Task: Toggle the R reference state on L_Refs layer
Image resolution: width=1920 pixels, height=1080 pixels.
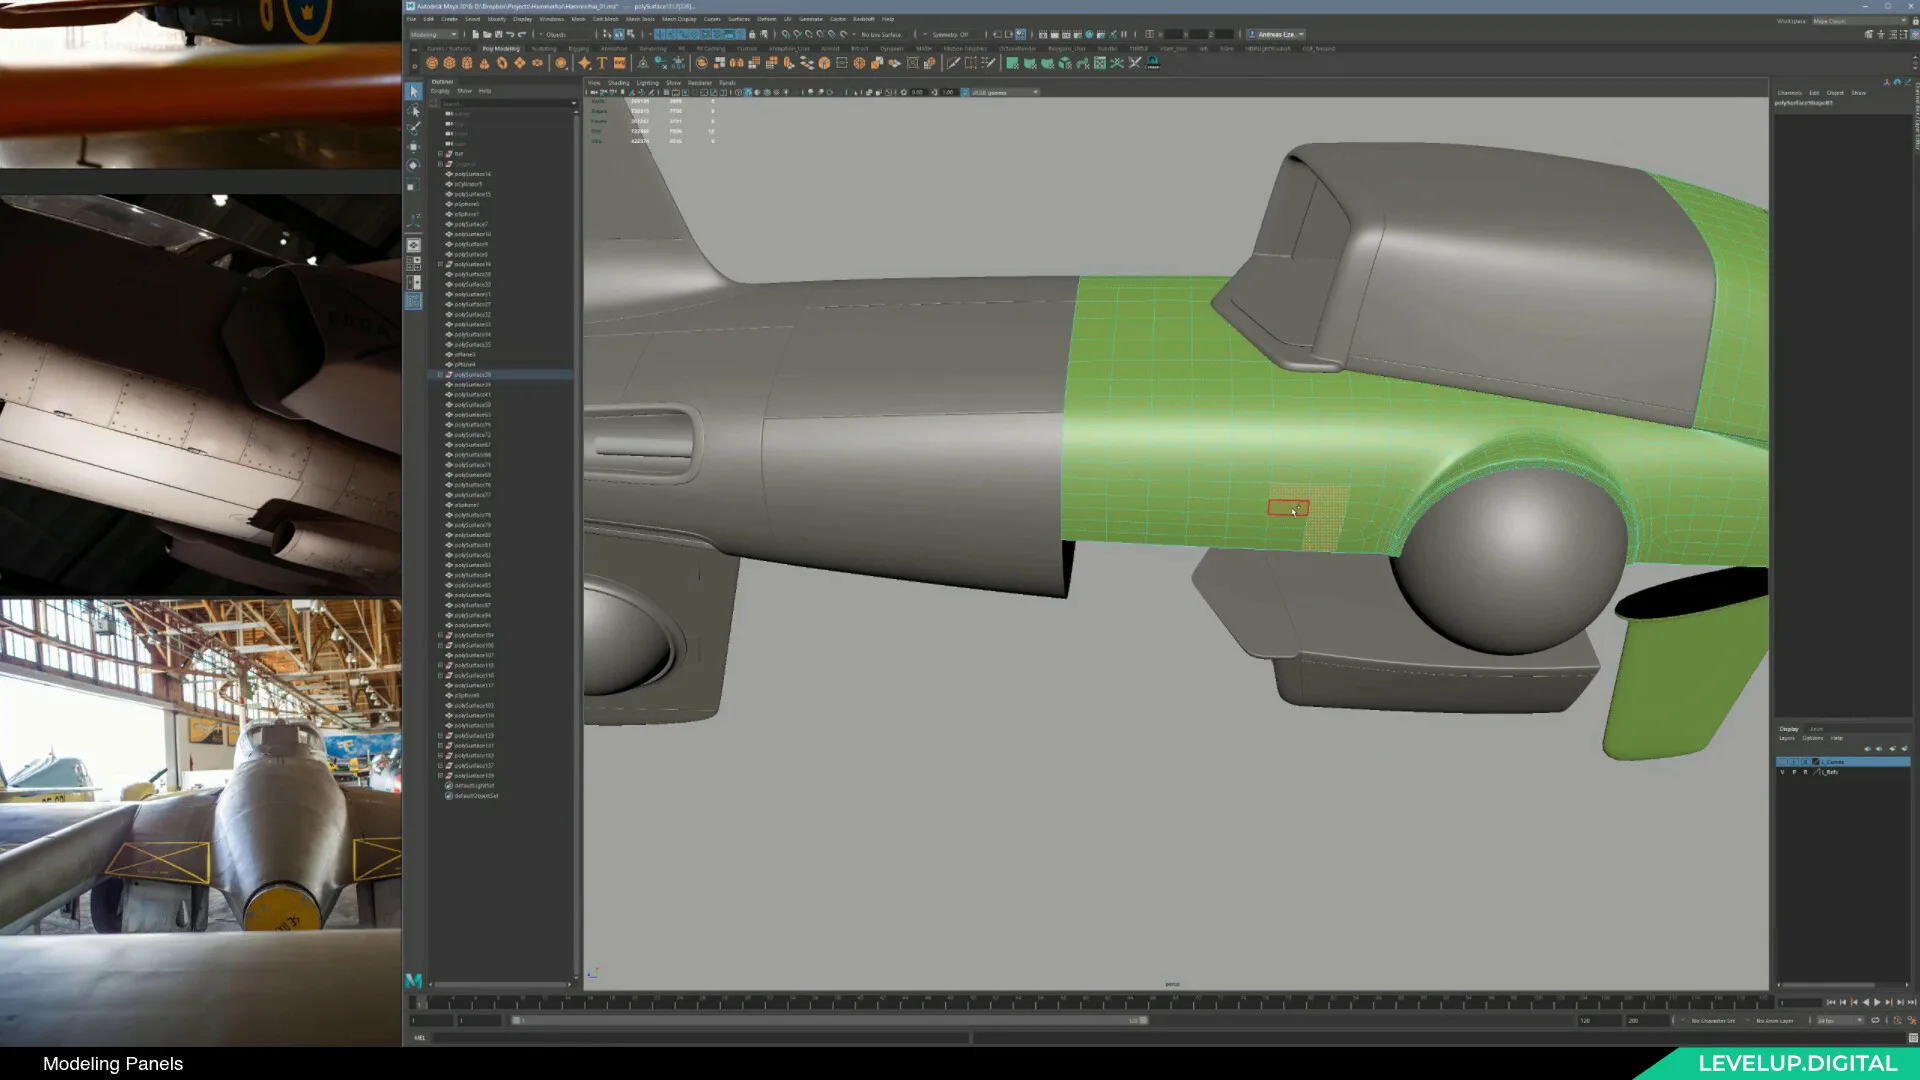Action: (x=1806, y=772)
